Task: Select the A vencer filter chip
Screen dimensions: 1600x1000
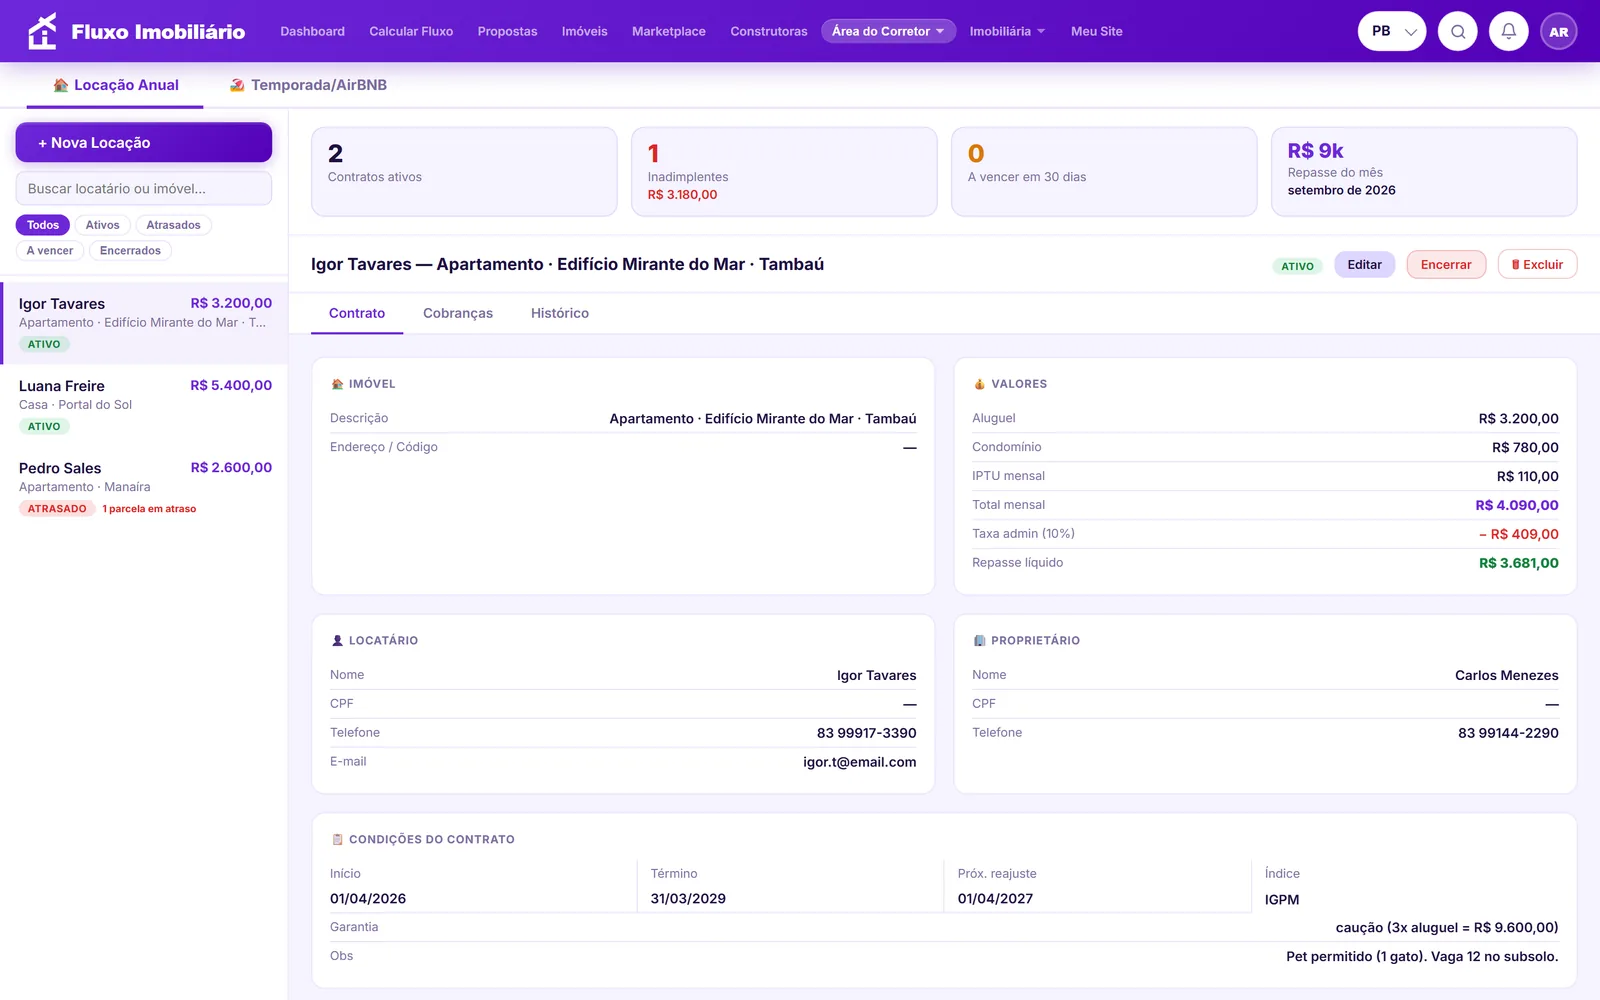Action: (x=50, y=250)
